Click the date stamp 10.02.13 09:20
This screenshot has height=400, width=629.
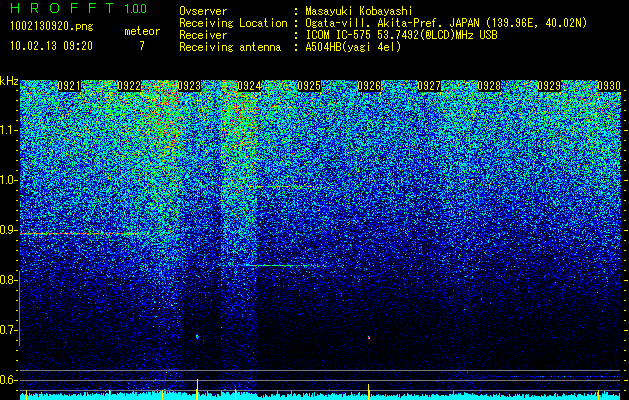pyautogui.click(x=51, y=46)
